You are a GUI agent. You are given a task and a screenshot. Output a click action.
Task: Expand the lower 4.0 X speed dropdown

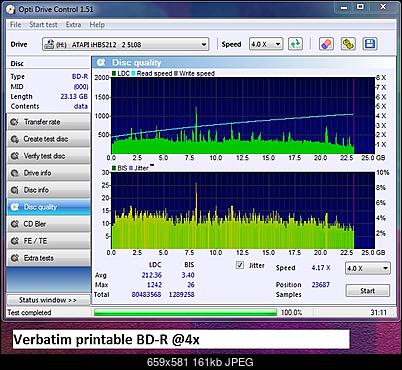point(368,268)
